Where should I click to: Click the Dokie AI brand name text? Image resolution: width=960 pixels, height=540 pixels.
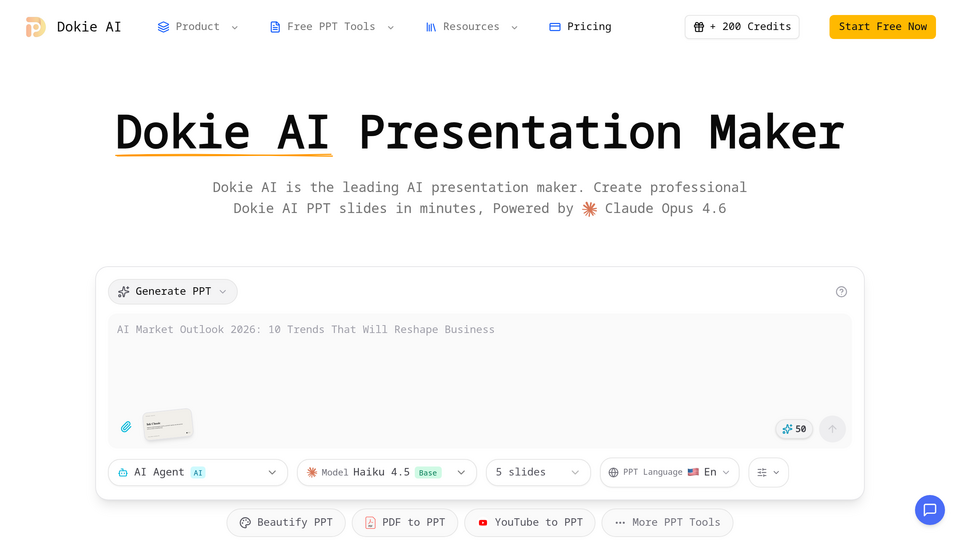(89, 27)
